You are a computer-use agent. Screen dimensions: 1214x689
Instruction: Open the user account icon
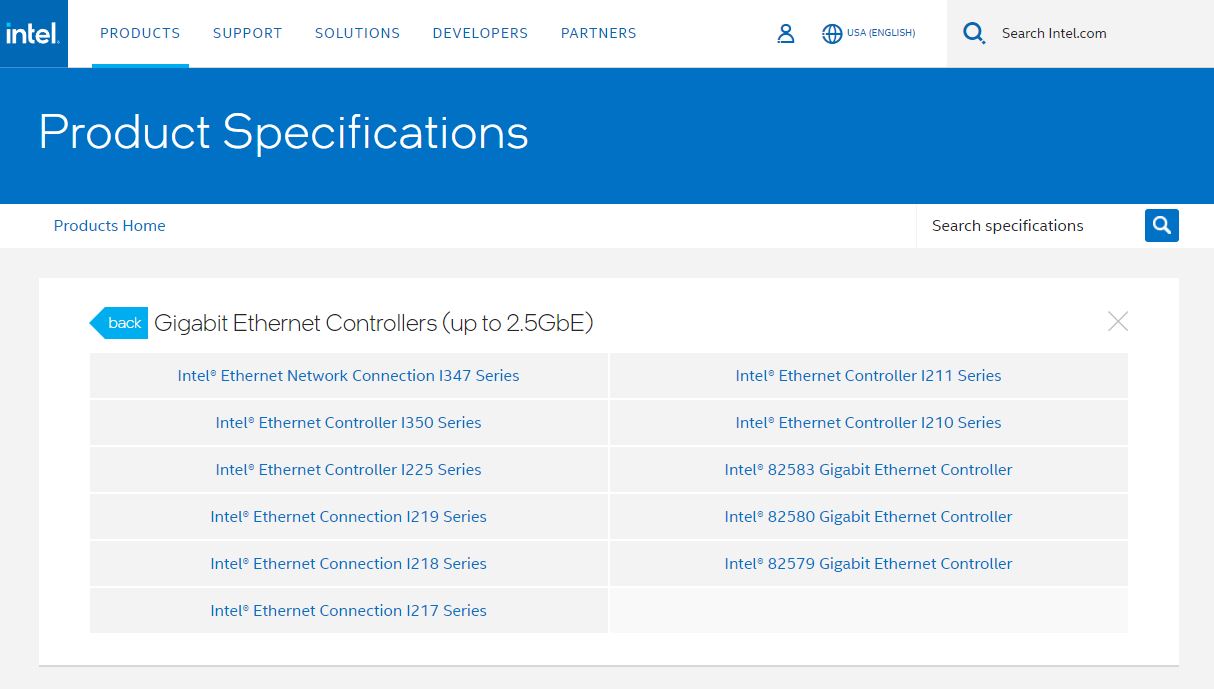click(786, 34)
